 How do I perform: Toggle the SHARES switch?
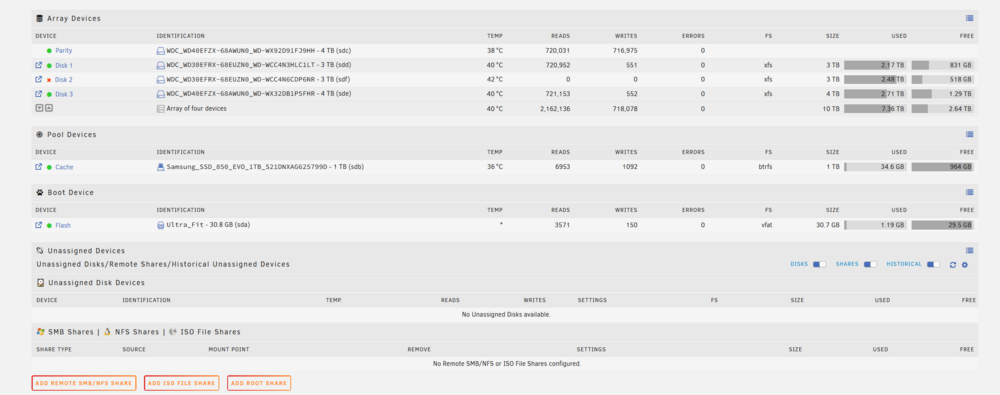(x=871, y=264)
